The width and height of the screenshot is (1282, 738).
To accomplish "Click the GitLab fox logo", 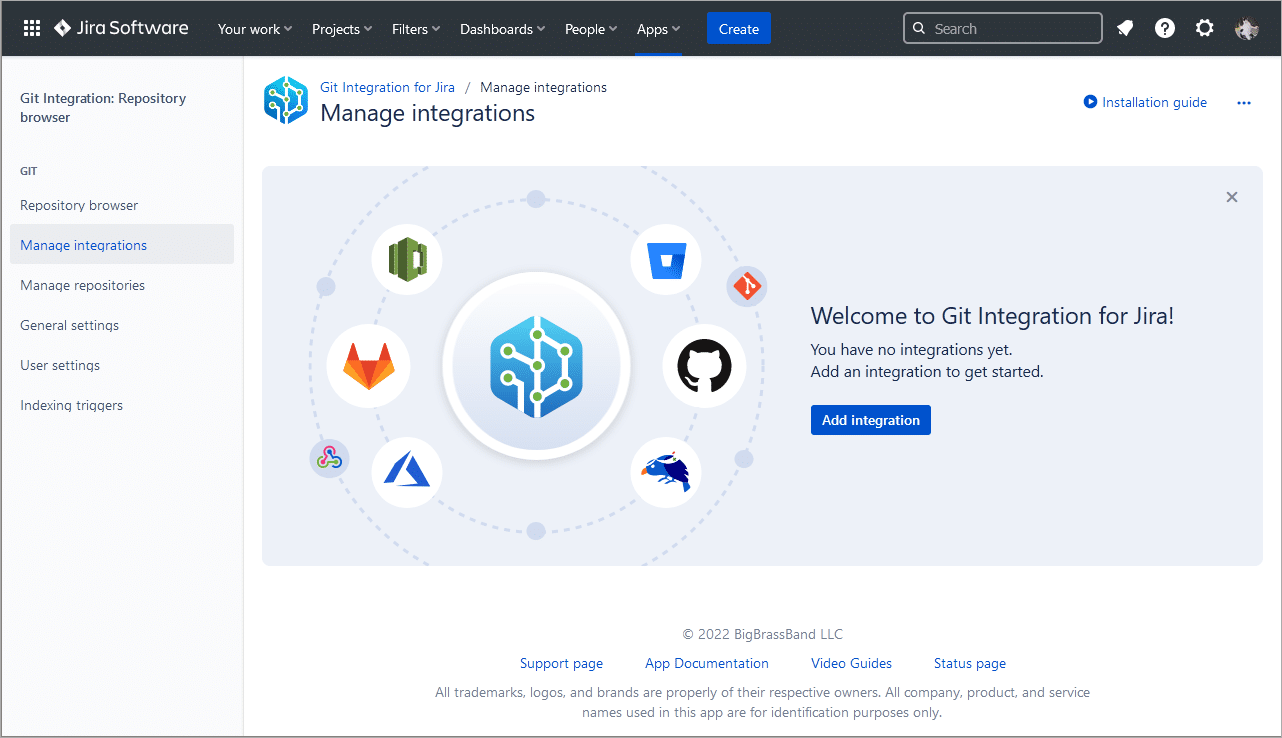I will click(x=369, y=366).
